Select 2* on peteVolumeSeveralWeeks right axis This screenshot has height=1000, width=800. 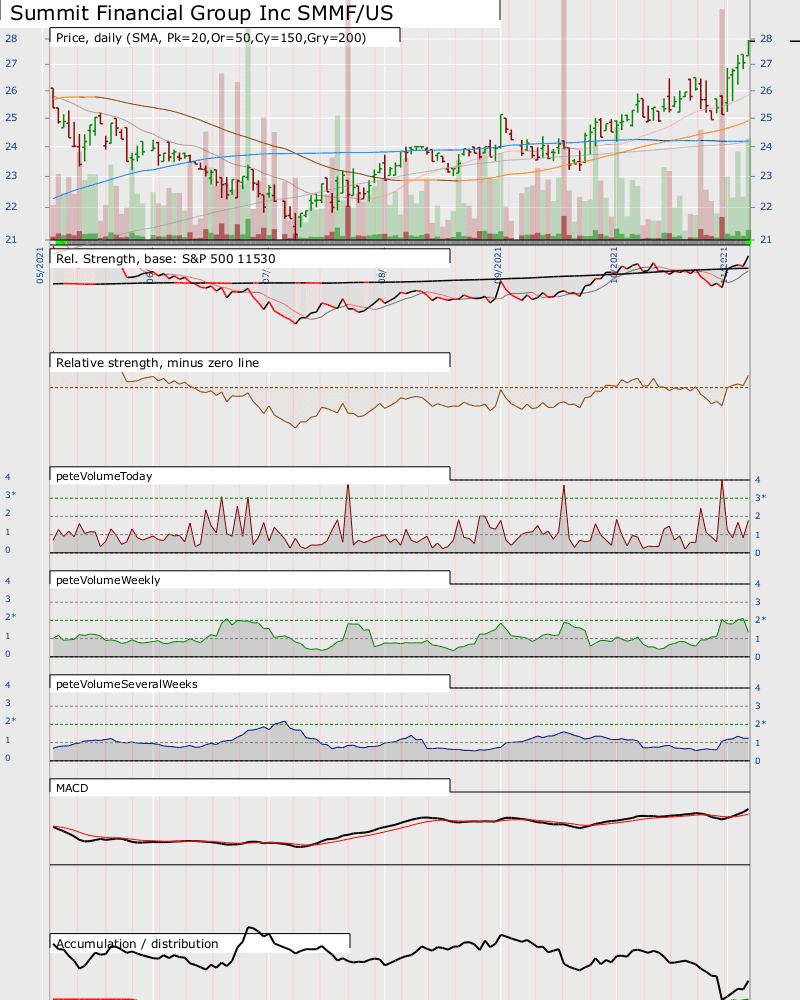[x=760, y=724]
